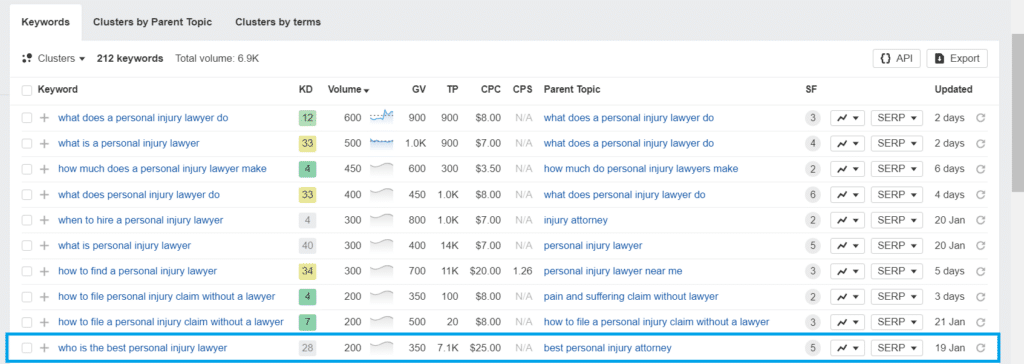Open the Clusters dropdown
The width and height of the screenshot is (1024, 364).
pyautogui.click(x=54, y=58)
